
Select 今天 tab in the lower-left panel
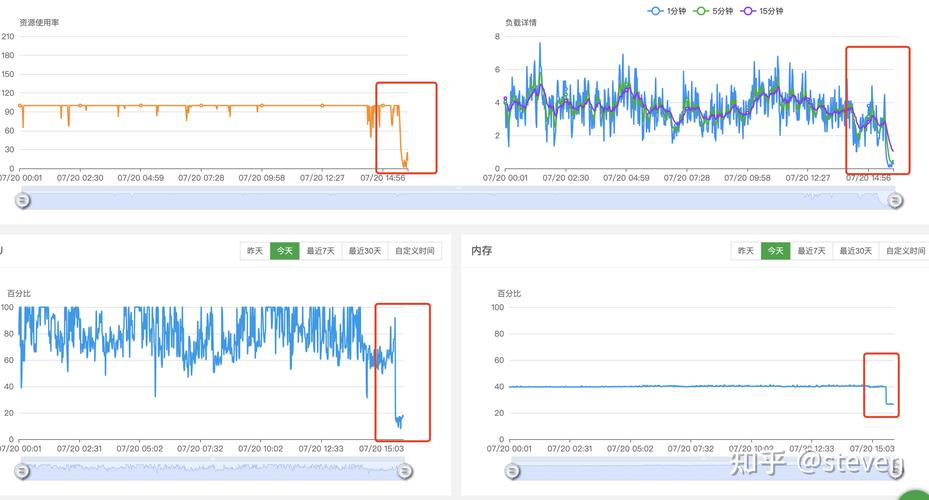[x=285, y=251]
